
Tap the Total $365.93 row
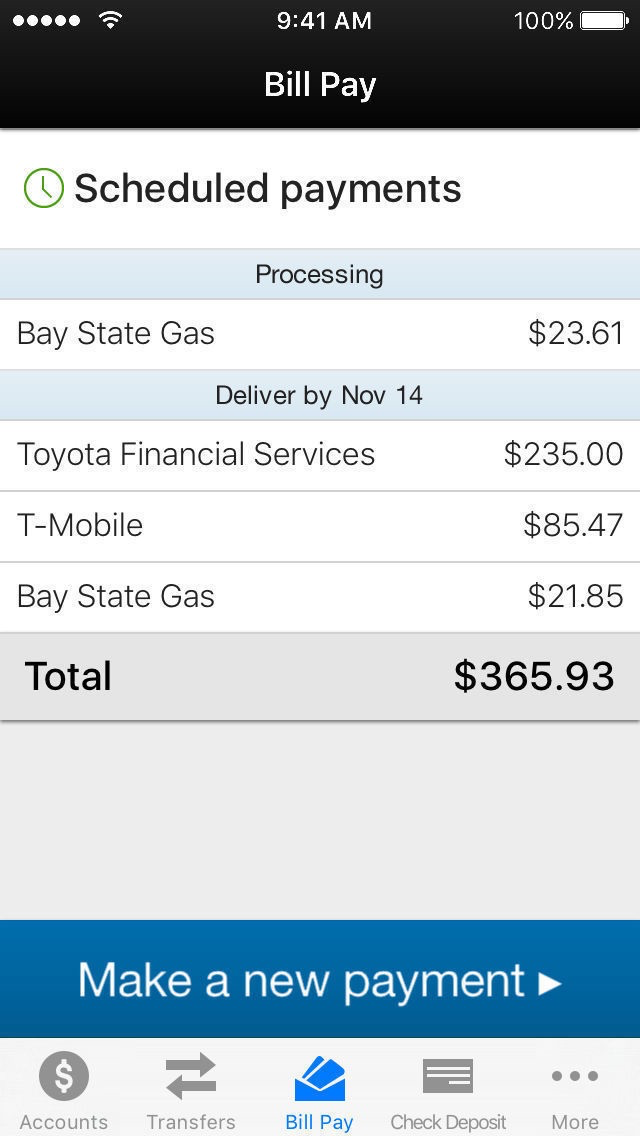click(320, 676)
